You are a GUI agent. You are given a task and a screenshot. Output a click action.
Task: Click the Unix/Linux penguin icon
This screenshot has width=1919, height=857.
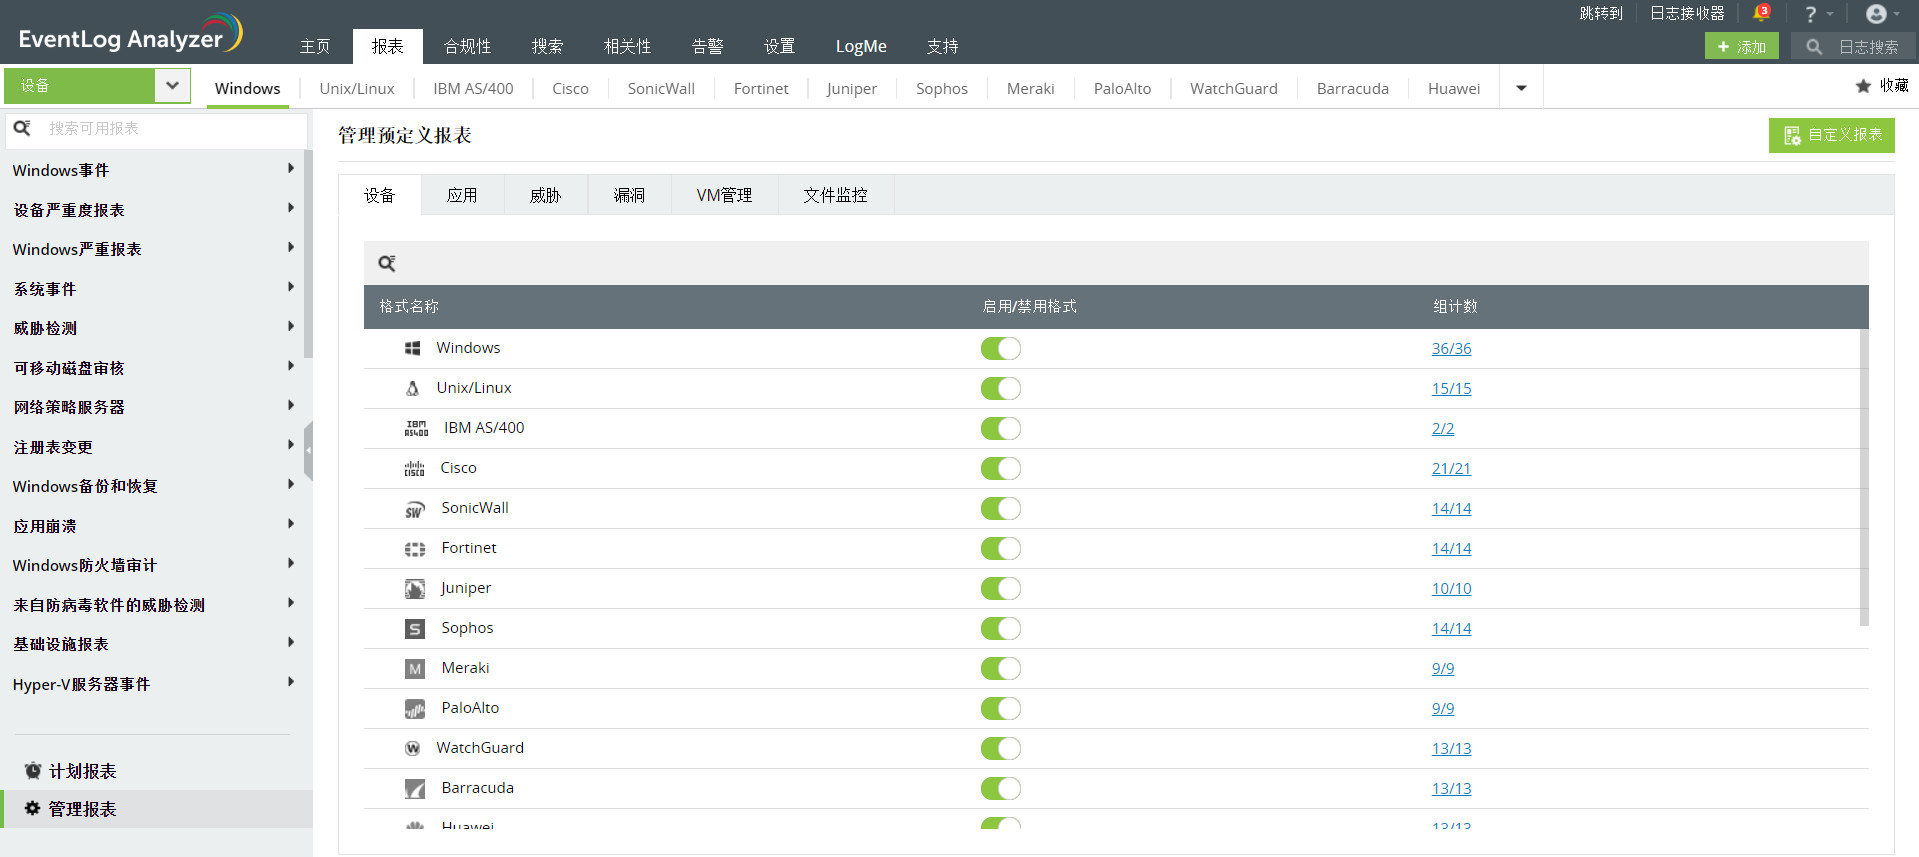coord(412,388)
